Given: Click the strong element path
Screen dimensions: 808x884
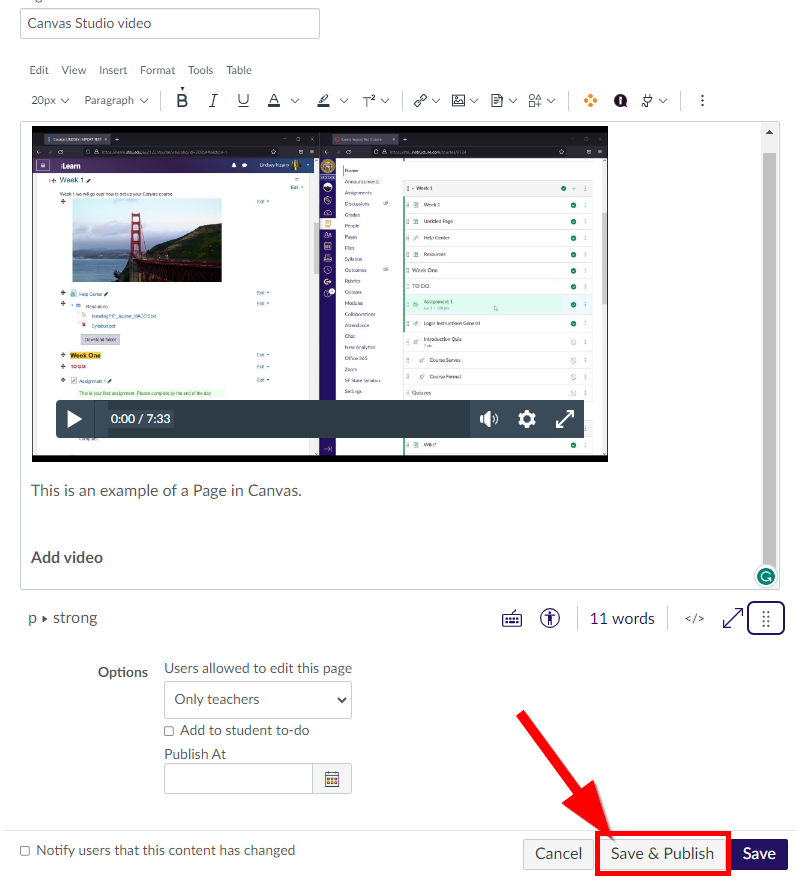Looking at the screenshot, I should (75, 618).
